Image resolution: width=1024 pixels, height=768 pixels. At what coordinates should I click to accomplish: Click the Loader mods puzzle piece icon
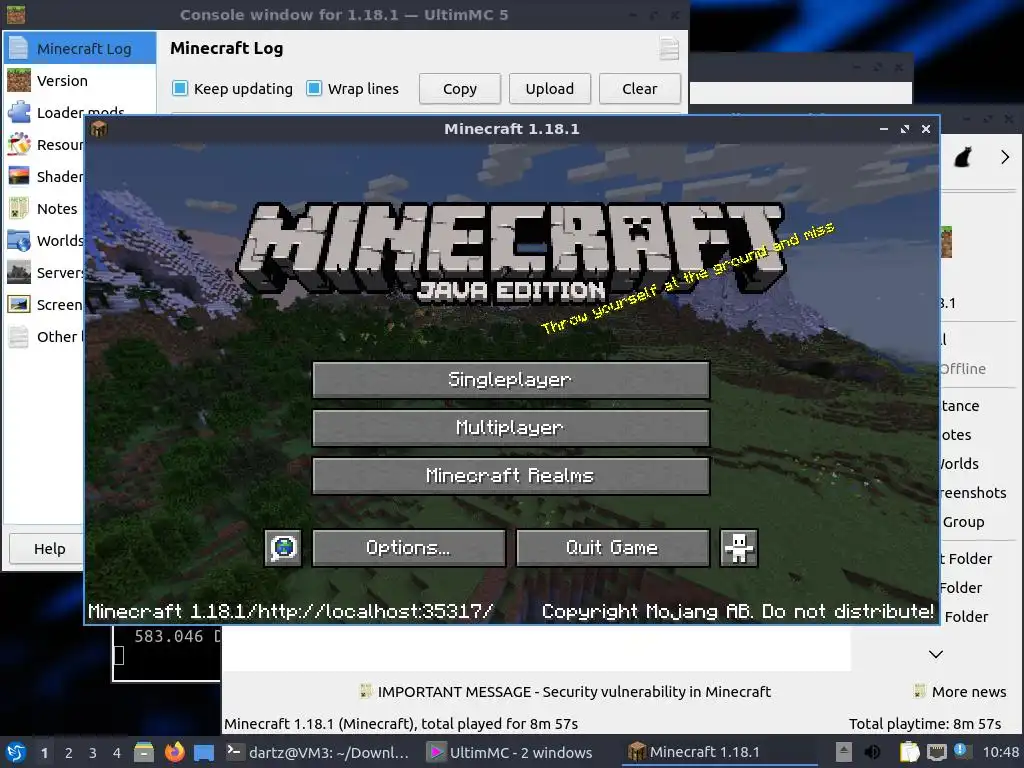pyautogui.click(x=19, y=112)
